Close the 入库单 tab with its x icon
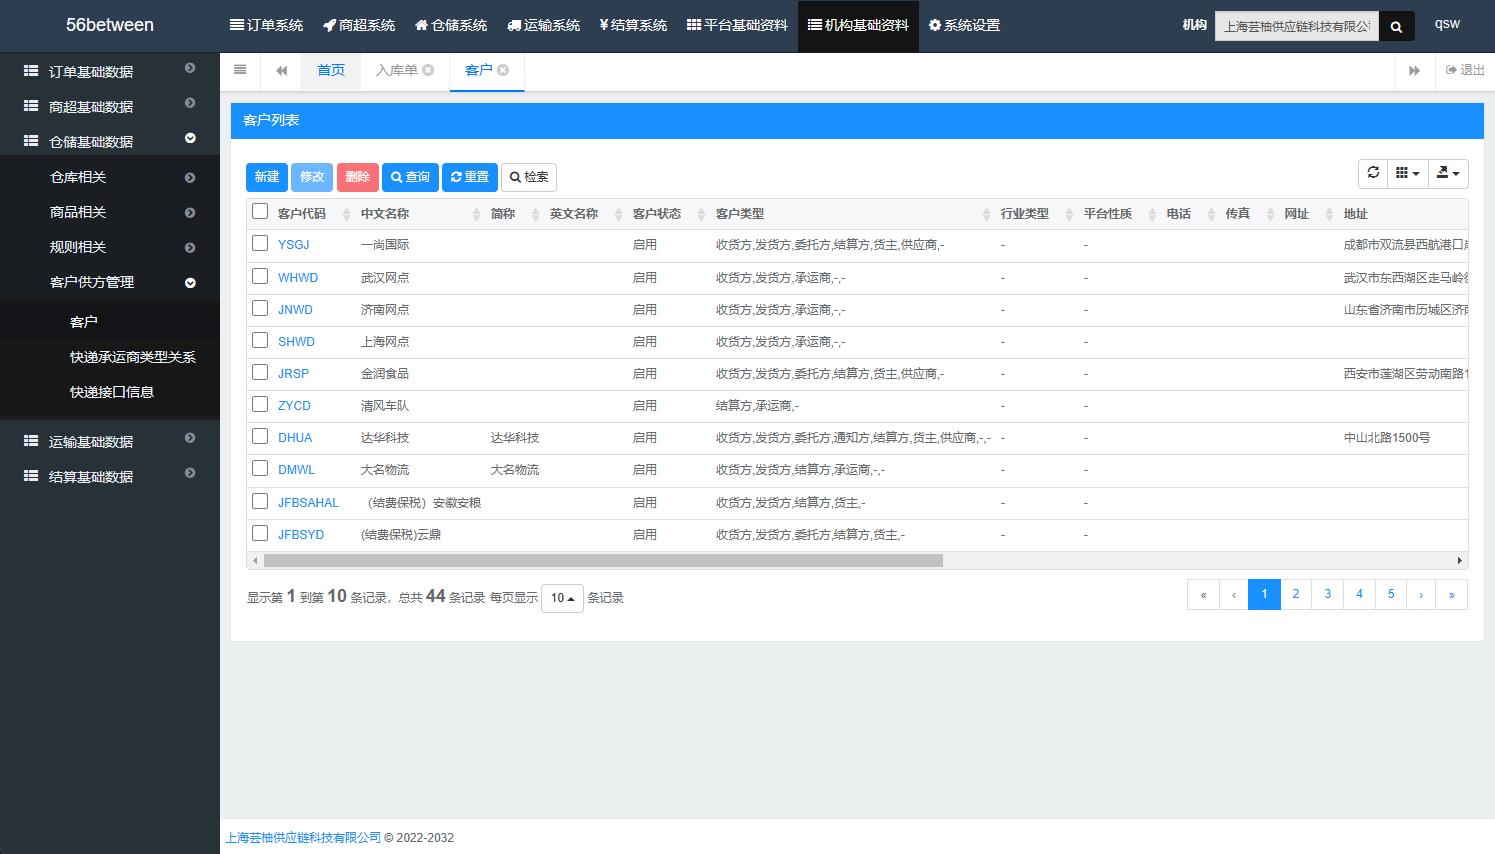 pos(428,70)
